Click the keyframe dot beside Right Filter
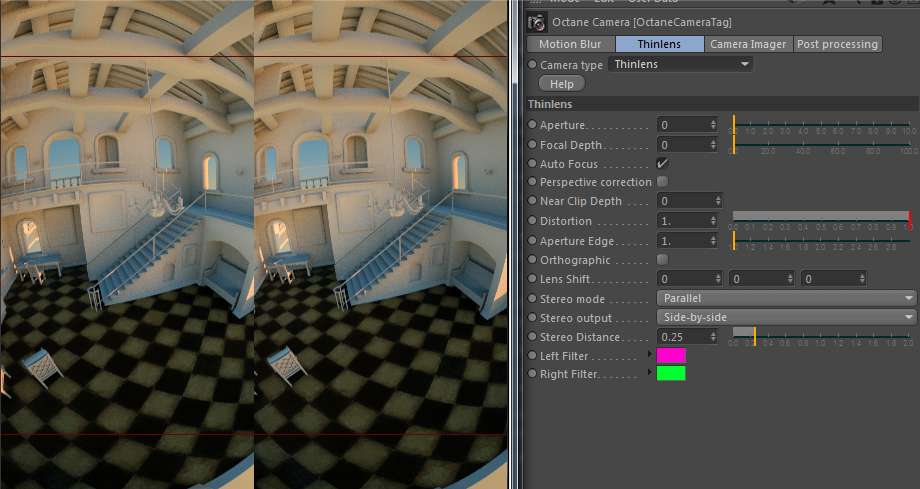 (532, 373)
